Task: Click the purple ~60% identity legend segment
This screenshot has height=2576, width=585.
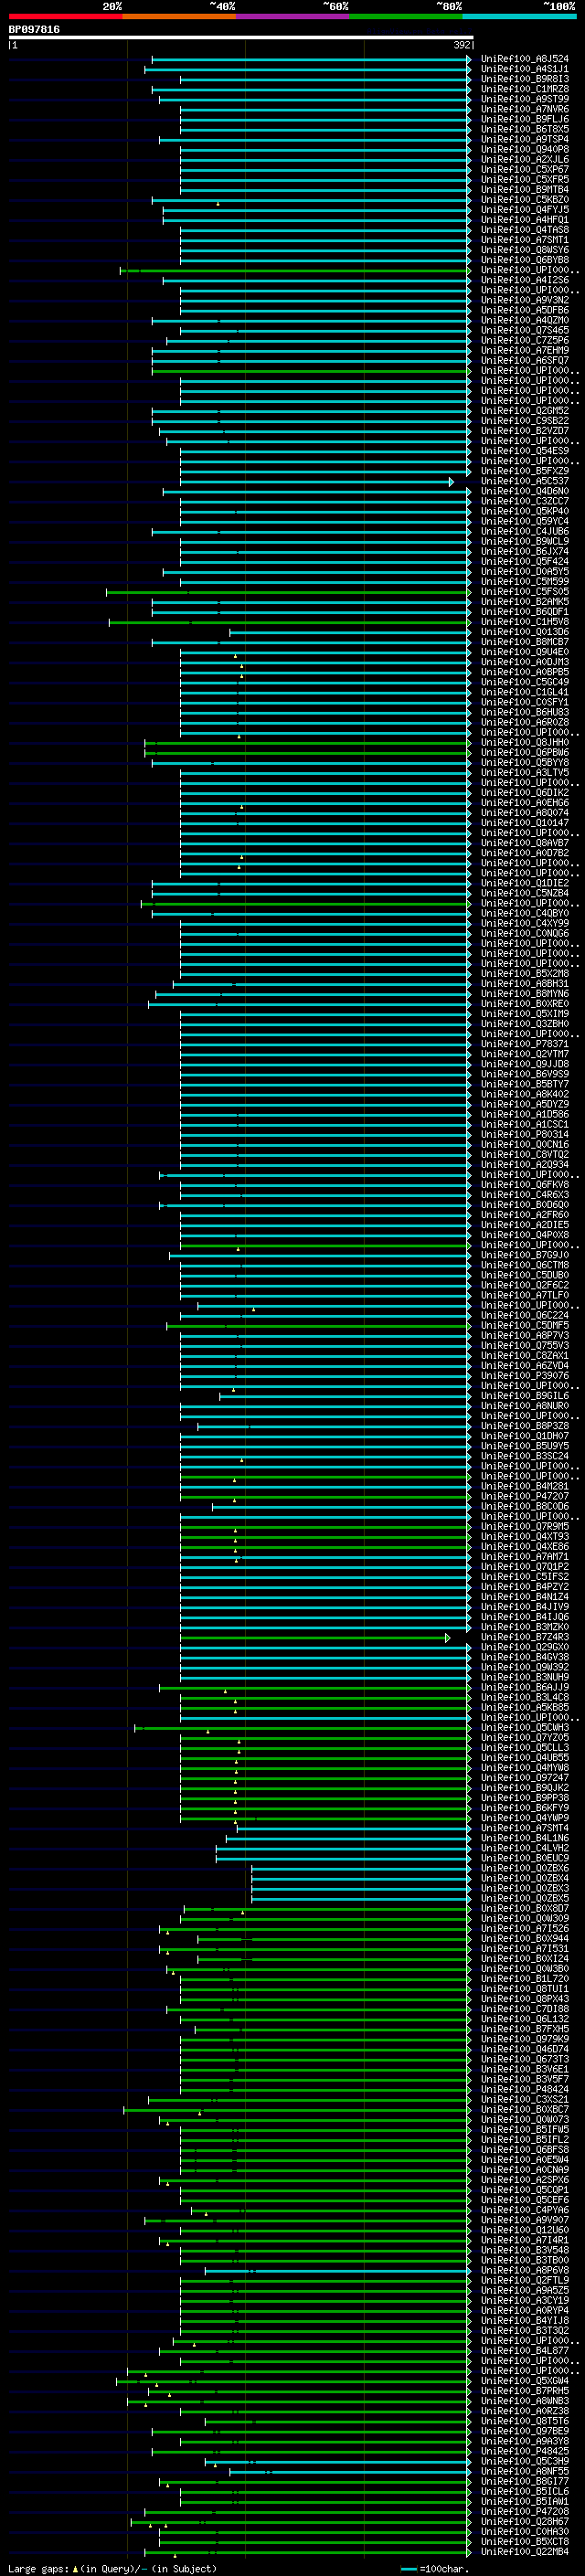Action: pyautogui.click(x=293, y=16)
